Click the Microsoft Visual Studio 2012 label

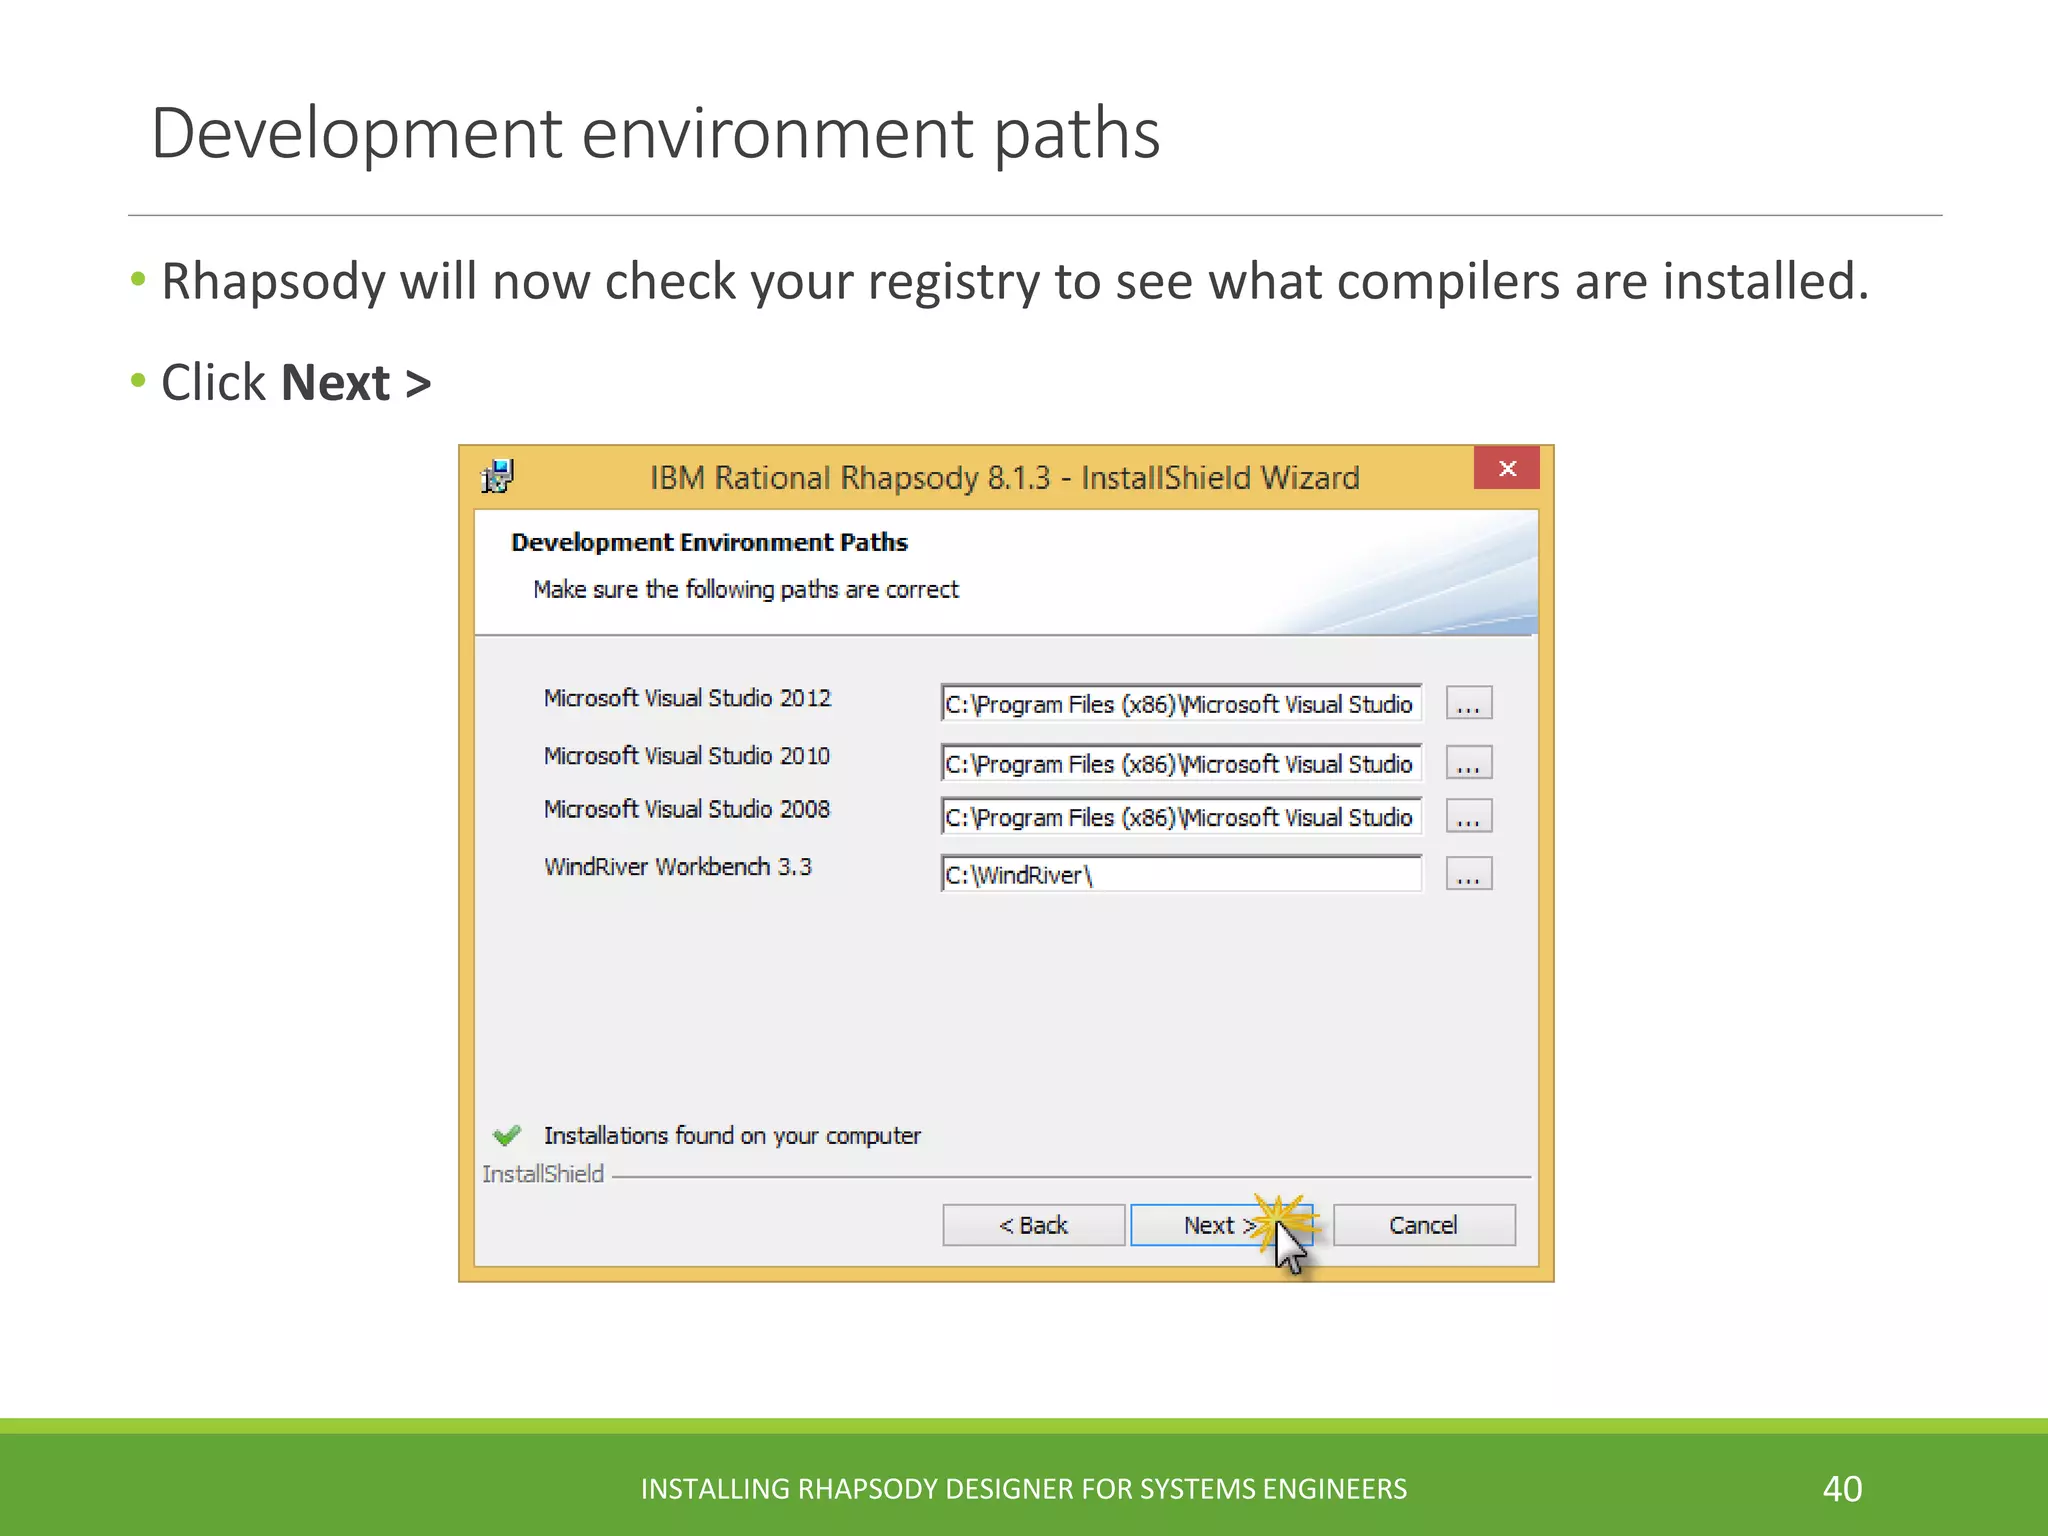pos(687,698)
